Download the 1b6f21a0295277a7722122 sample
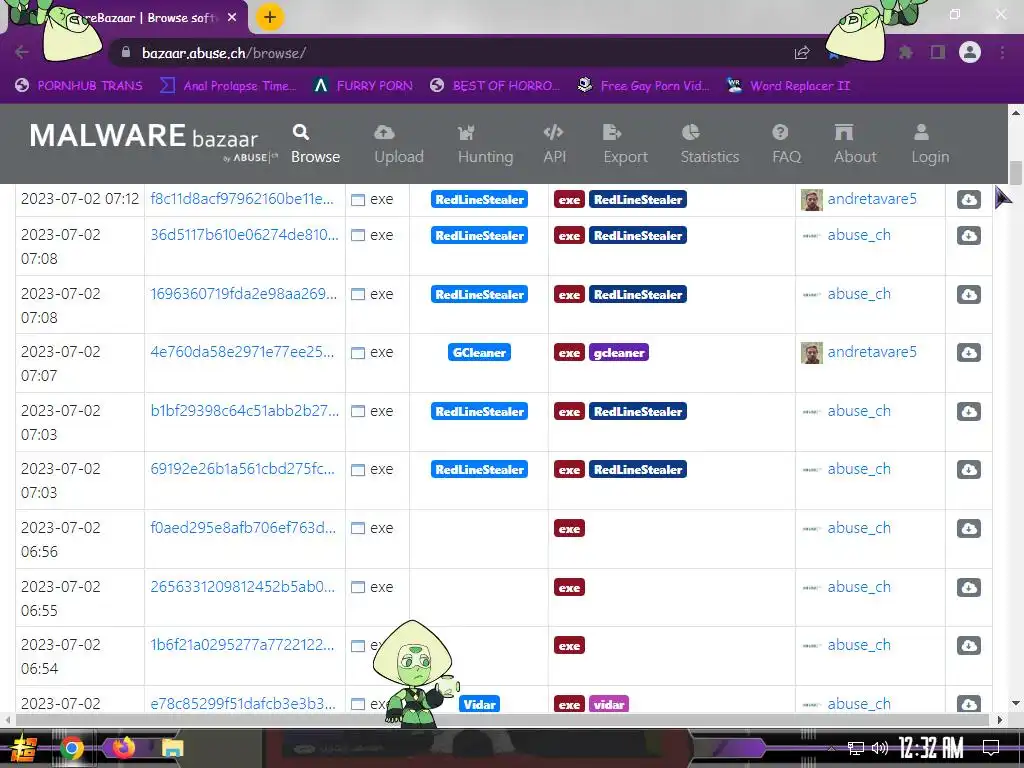The image size is (1024, 768). [x=968, y=645]
